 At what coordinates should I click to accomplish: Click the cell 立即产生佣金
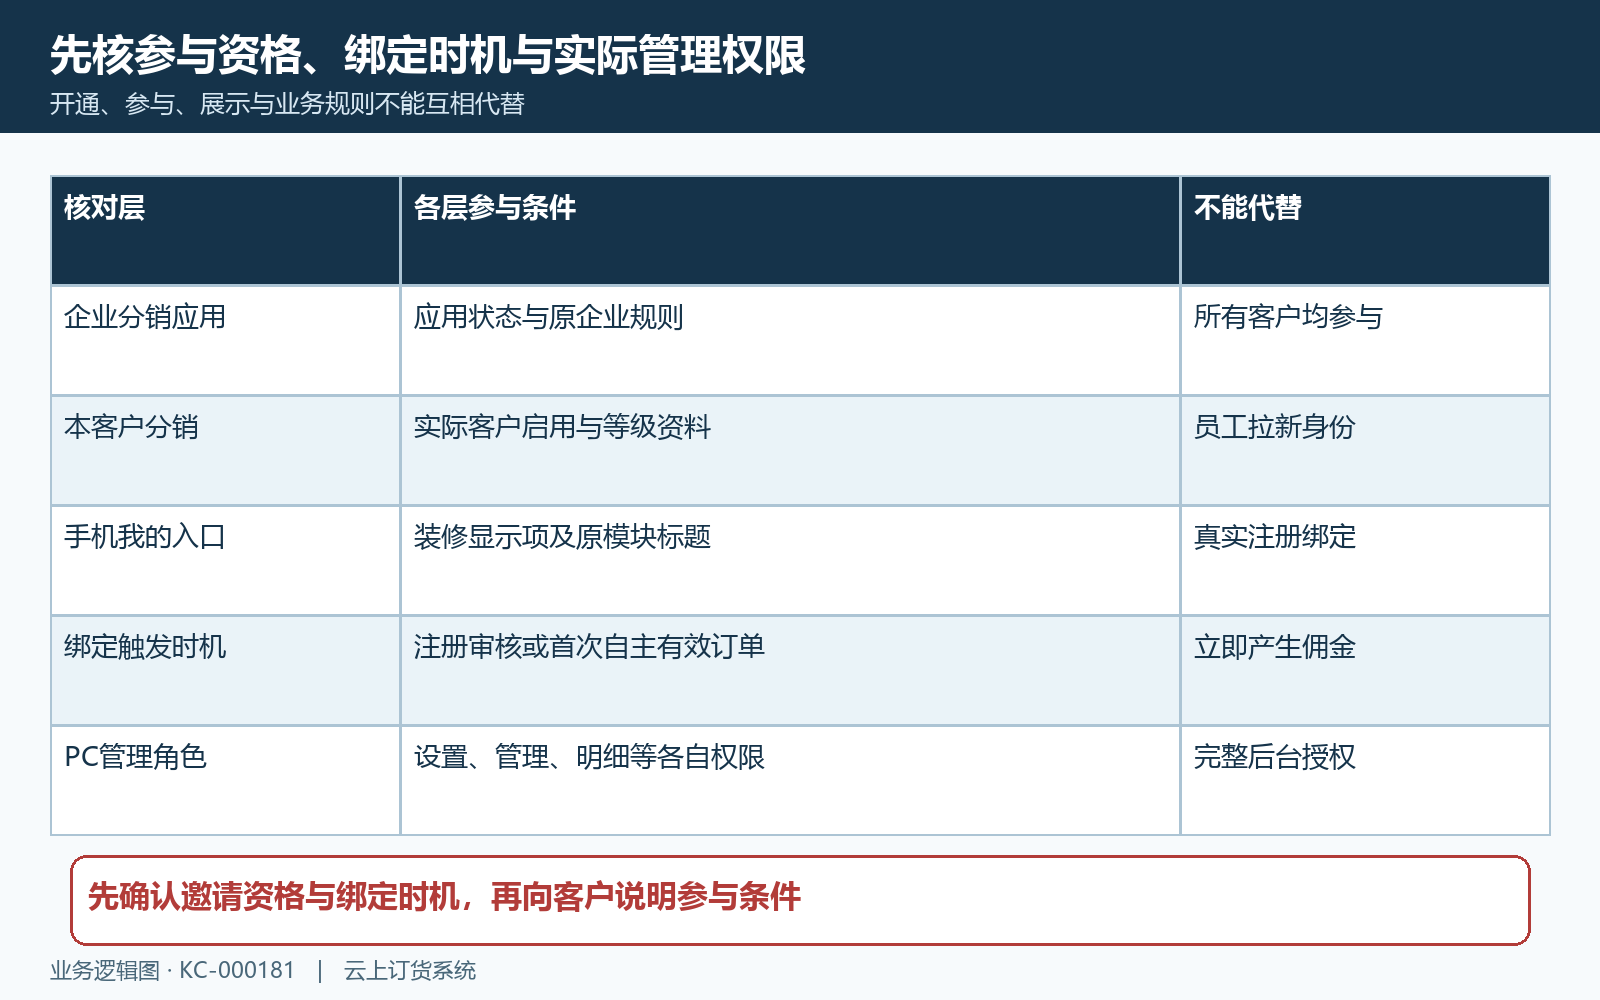coord(1365,671)
